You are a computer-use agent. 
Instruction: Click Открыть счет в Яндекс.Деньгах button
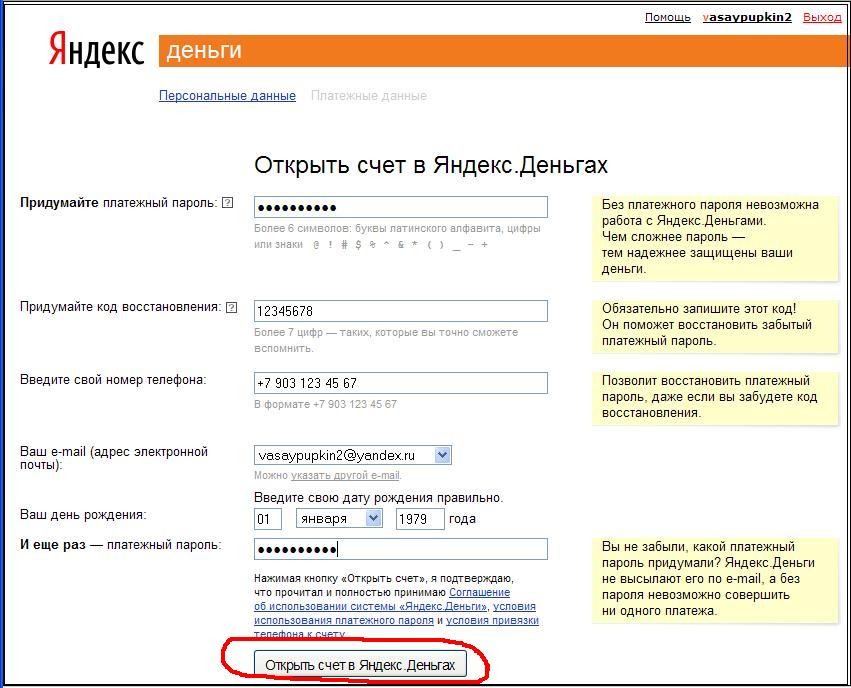(x=360, y=665)
